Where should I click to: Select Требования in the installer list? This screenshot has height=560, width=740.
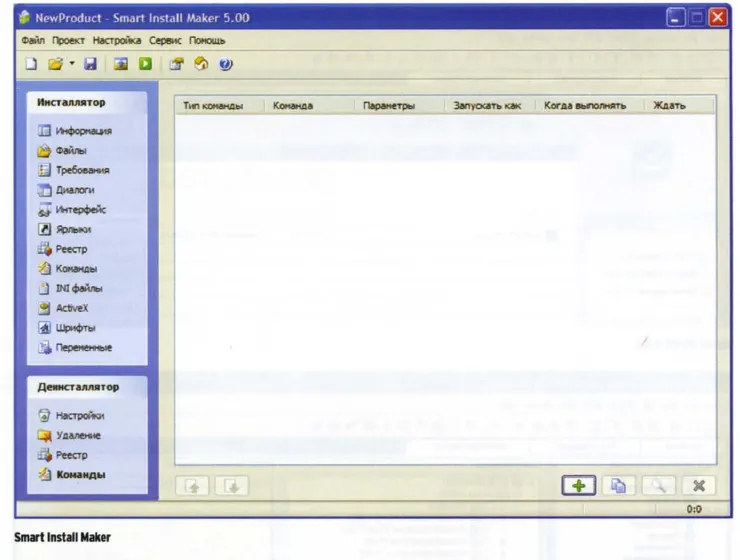tap(83, 170)
